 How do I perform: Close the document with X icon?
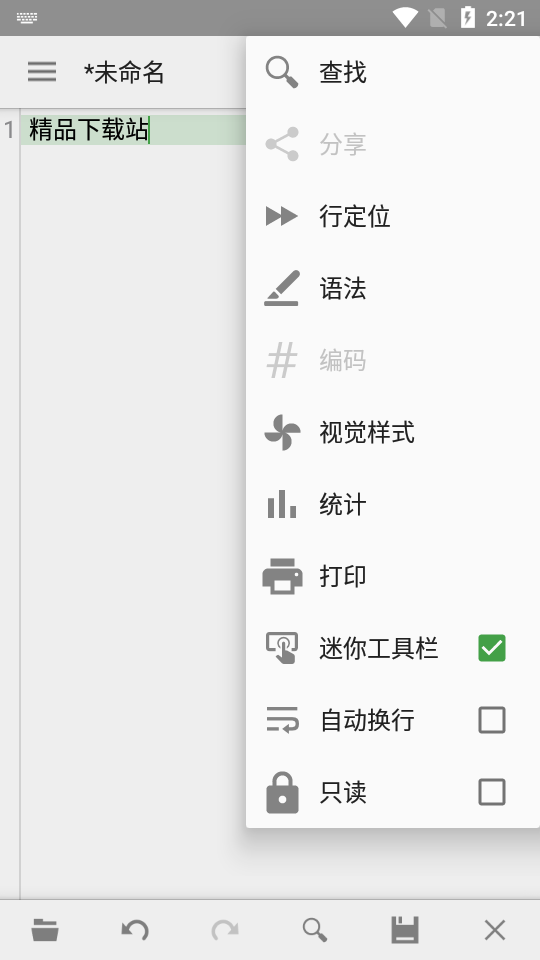point(495,931)
